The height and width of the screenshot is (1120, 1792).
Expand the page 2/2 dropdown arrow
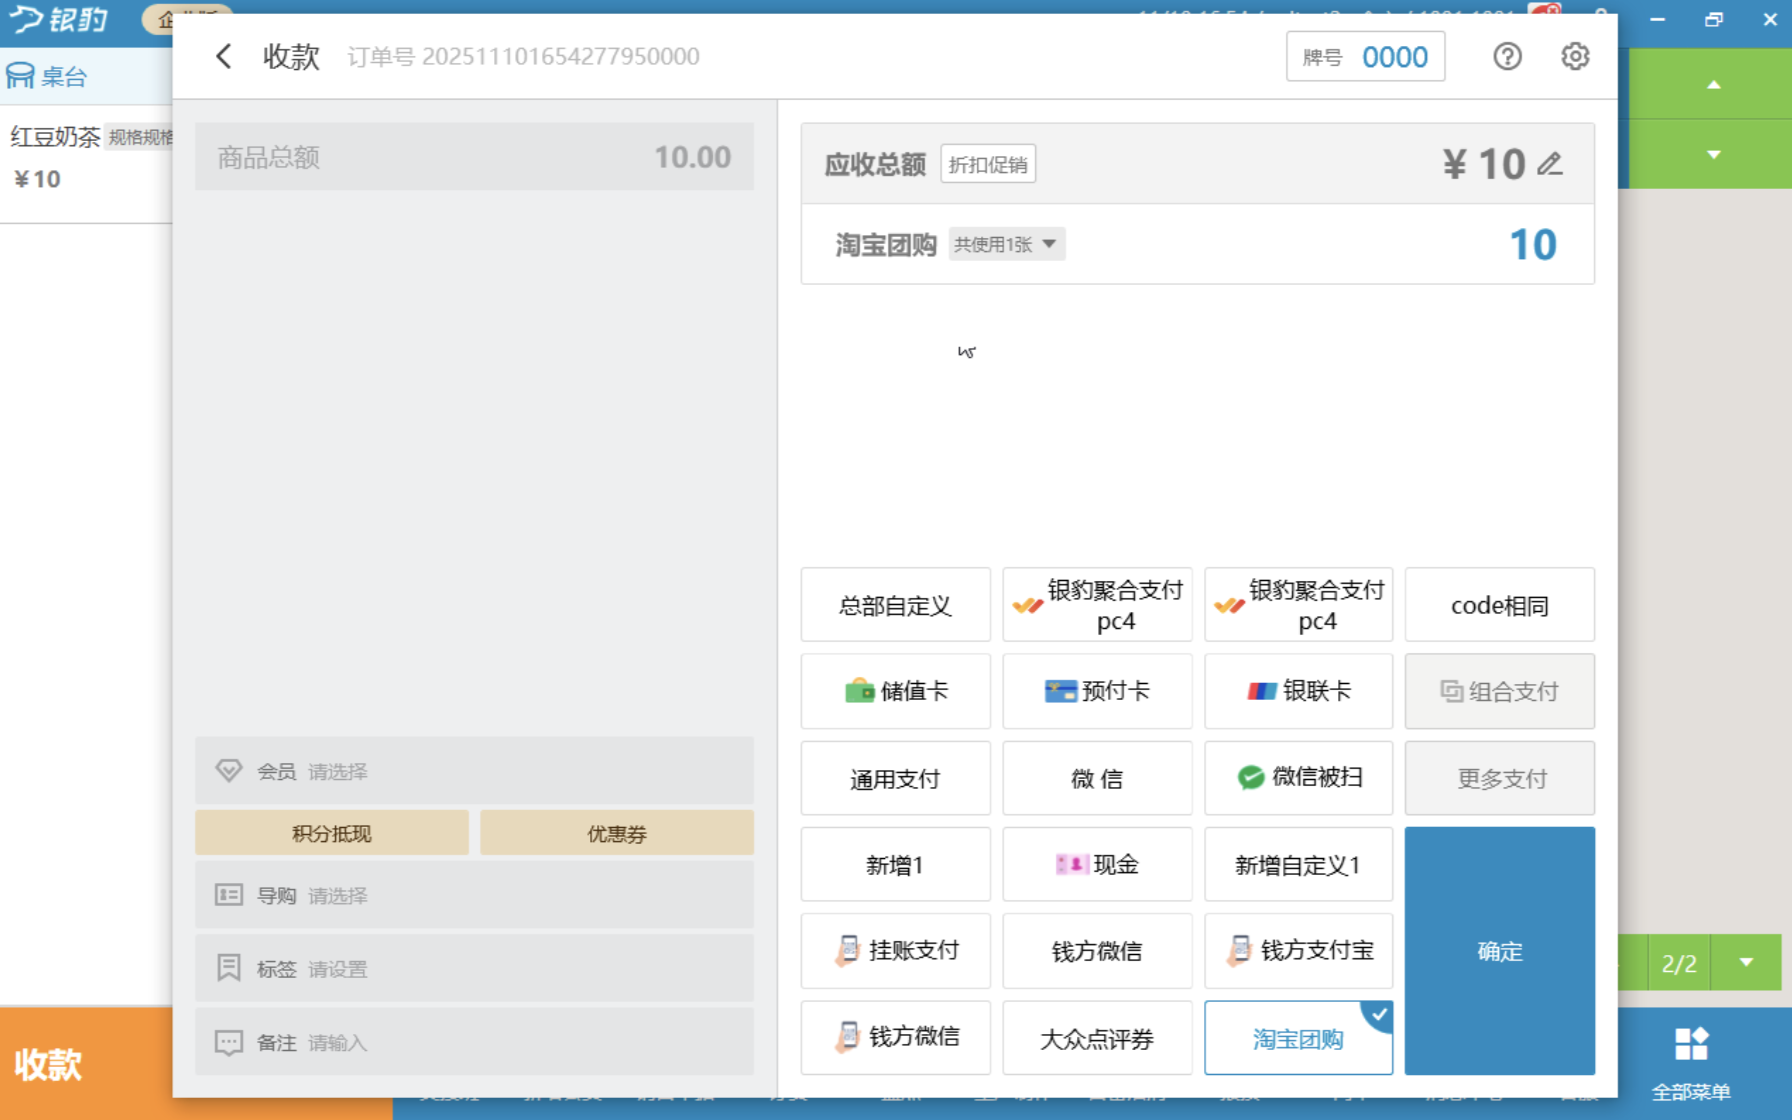point(1746,963)
